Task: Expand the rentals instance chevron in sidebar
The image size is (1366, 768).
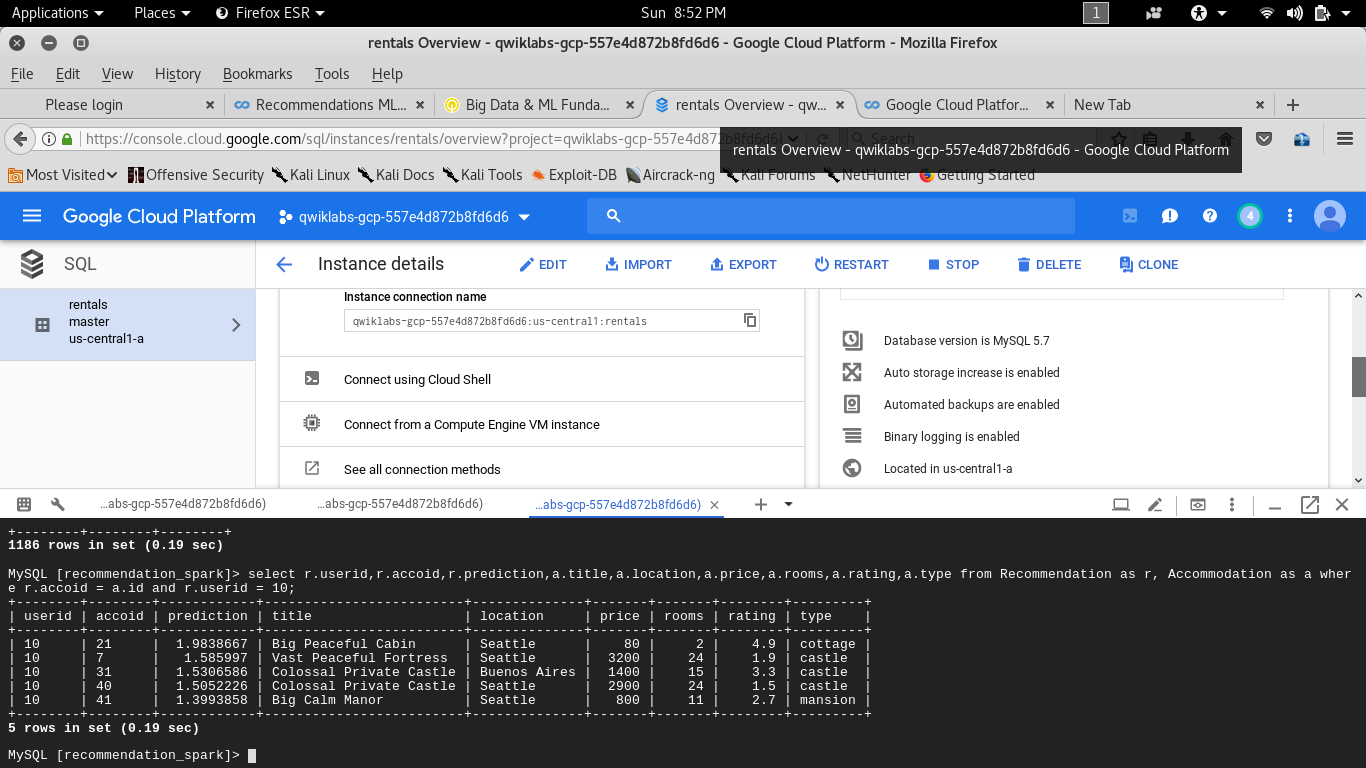Action: click(236, 324)
